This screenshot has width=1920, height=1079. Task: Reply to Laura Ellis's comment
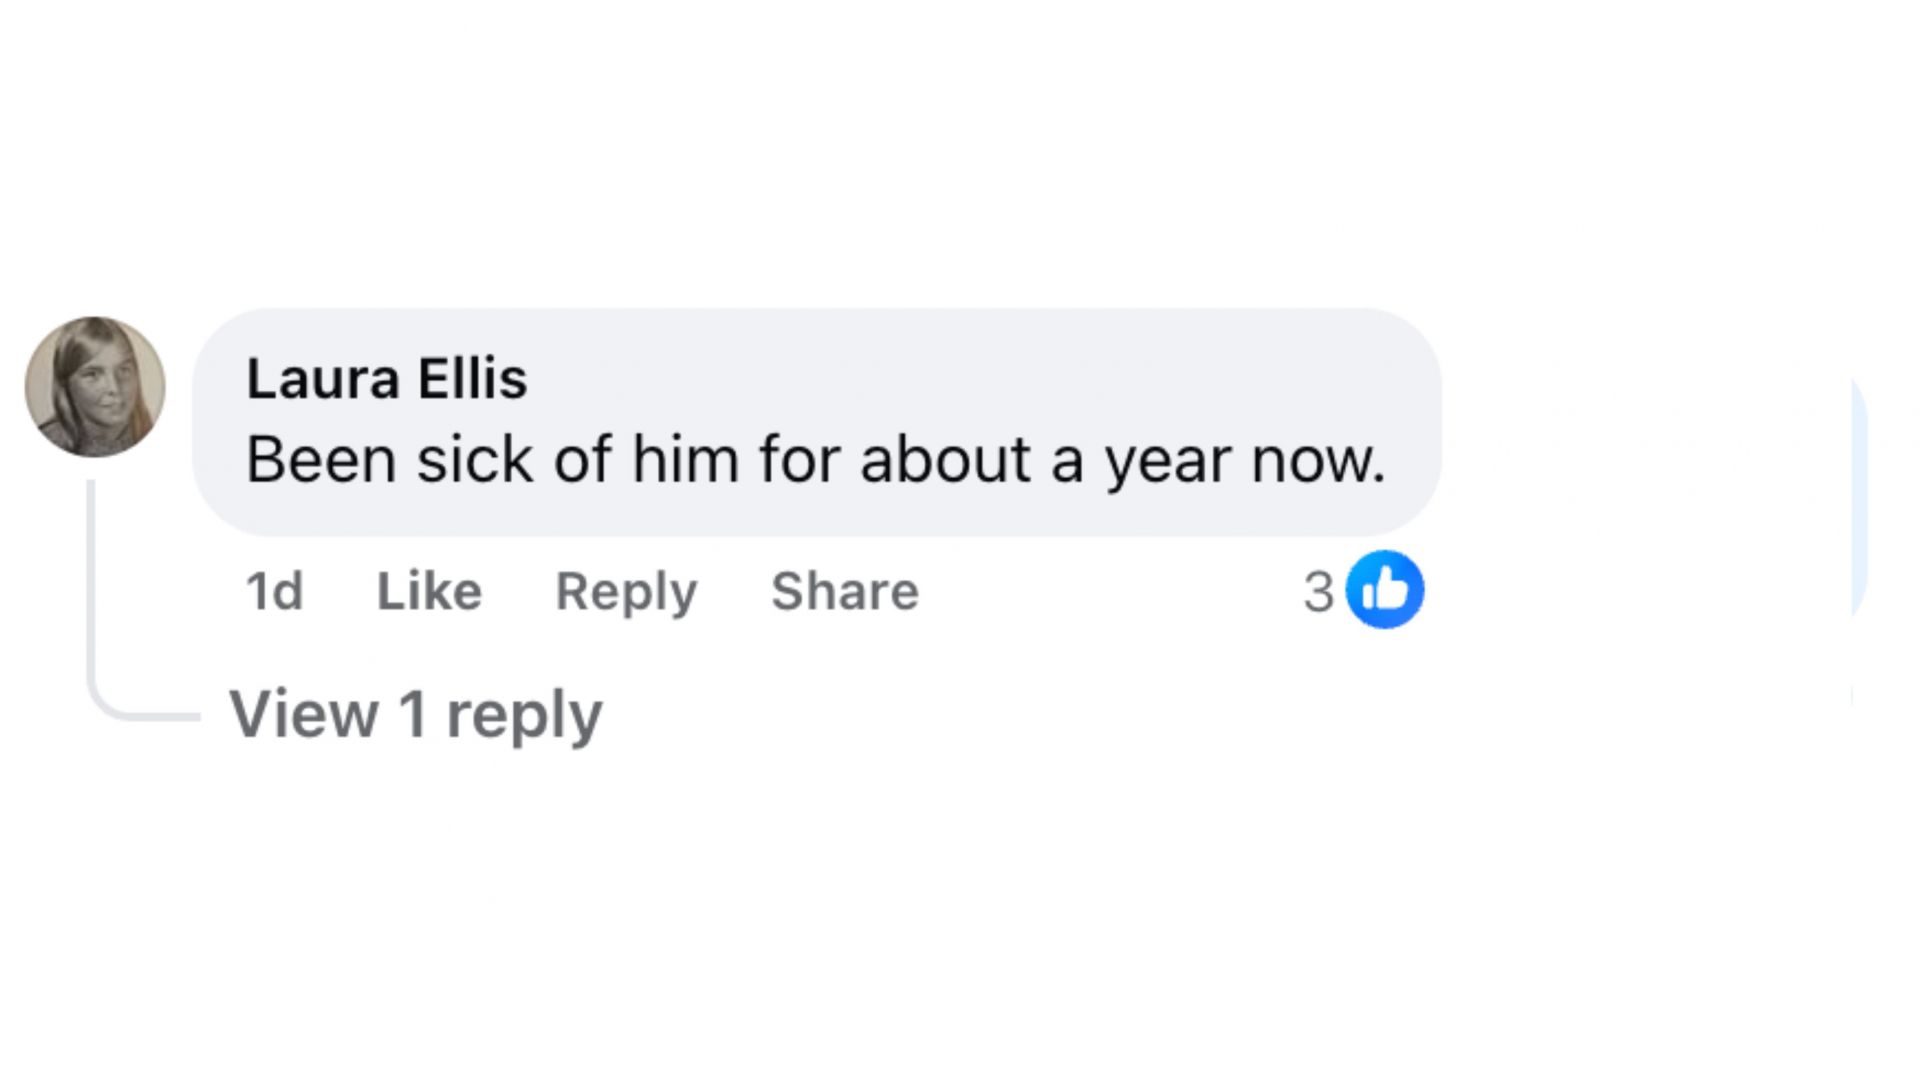click(626, 591)
